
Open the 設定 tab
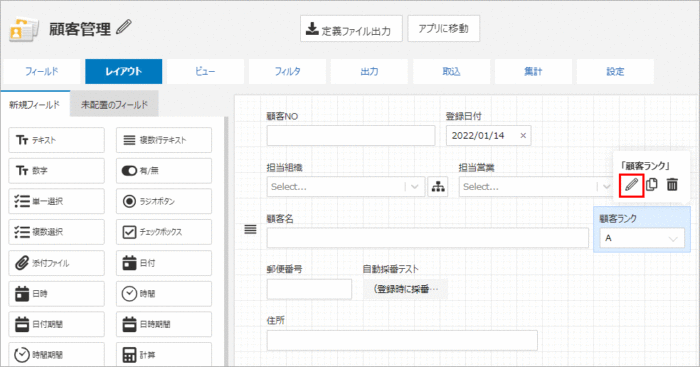tap(615, 71)
